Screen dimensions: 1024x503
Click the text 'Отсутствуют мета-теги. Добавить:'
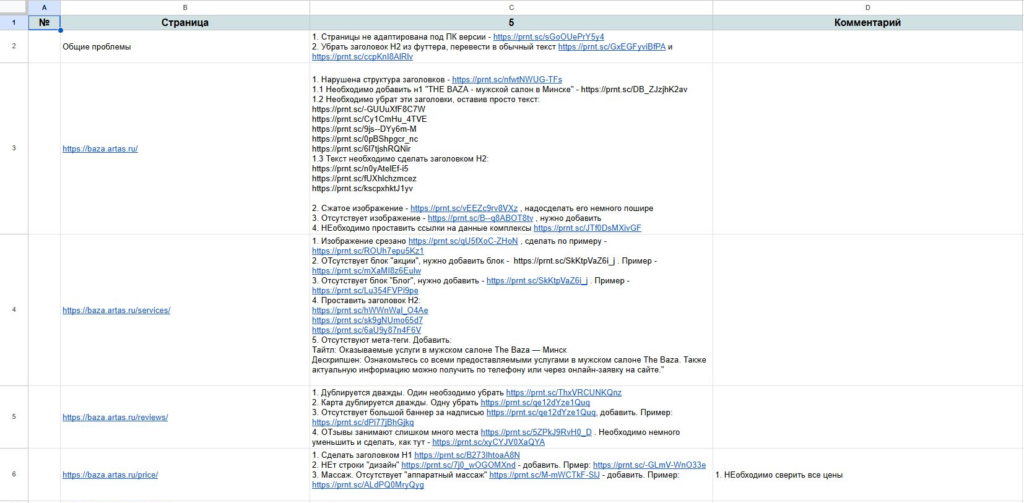[386, 340]
